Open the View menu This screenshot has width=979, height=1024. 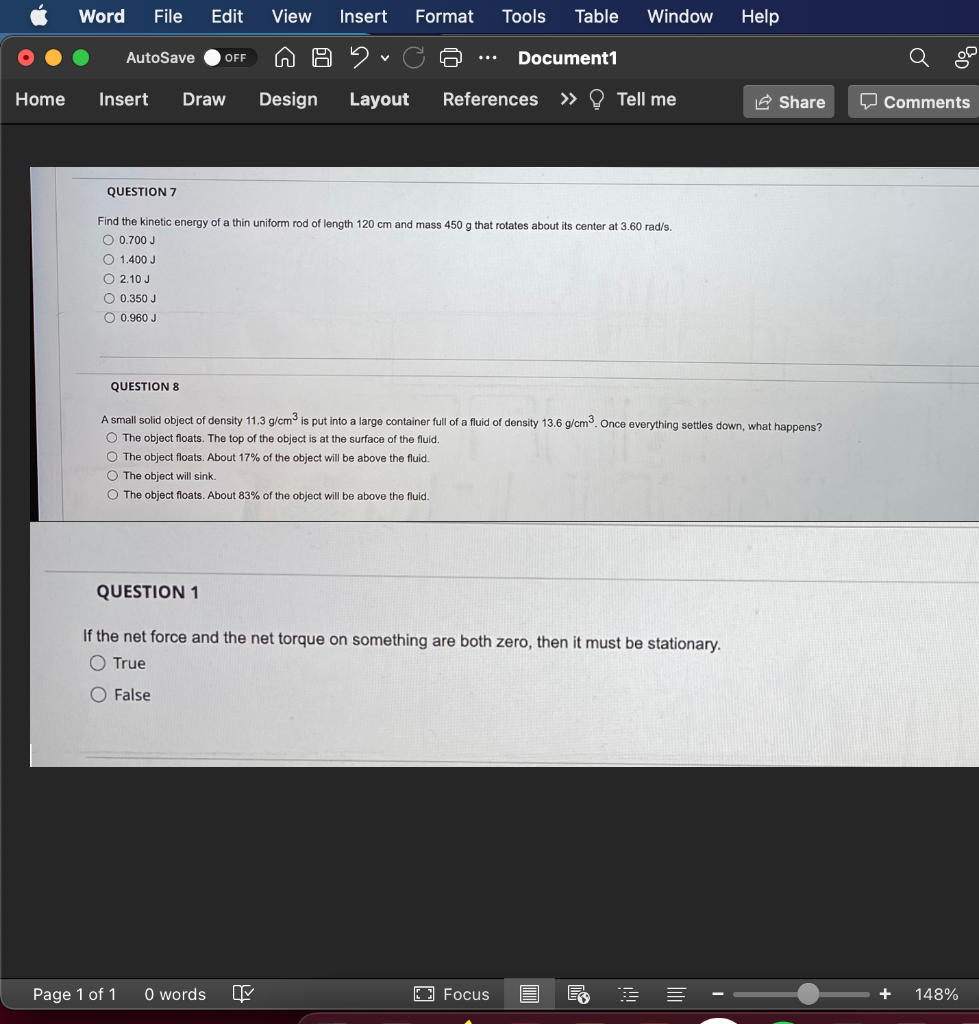click(291, 16)
